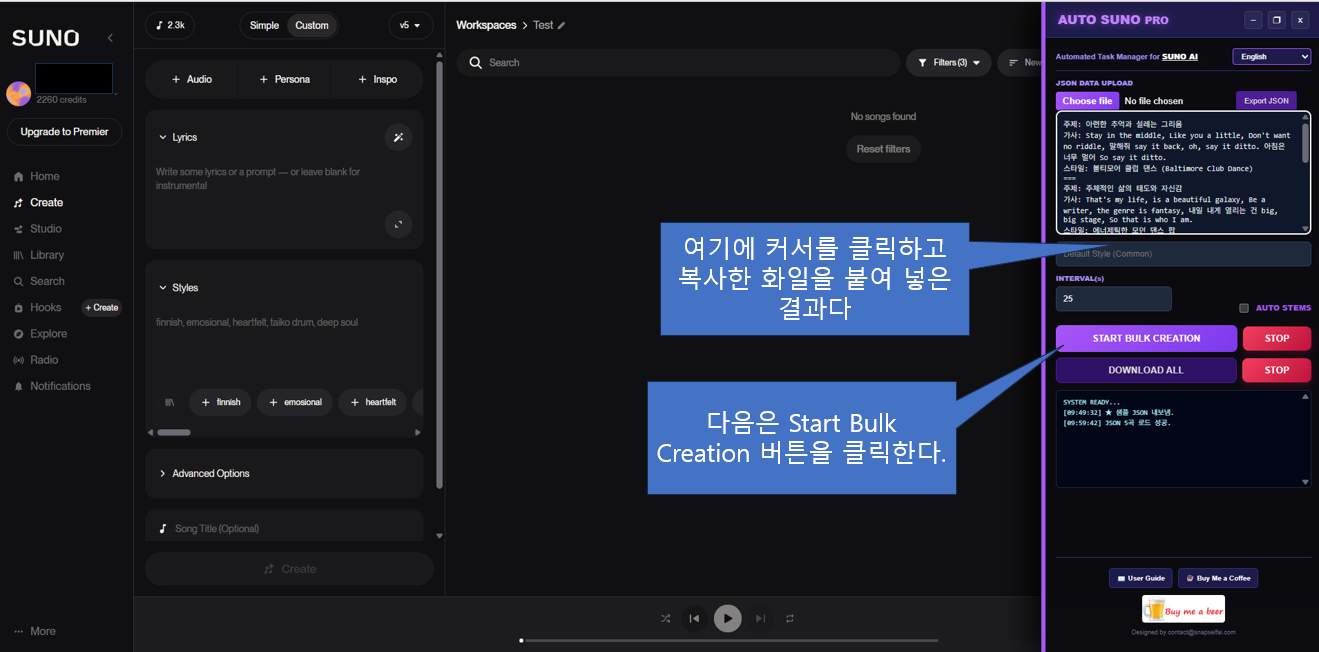This screenshot has width=1319, height=652.
Task: Collapse the Lyrics section
Action: [178, 137]
